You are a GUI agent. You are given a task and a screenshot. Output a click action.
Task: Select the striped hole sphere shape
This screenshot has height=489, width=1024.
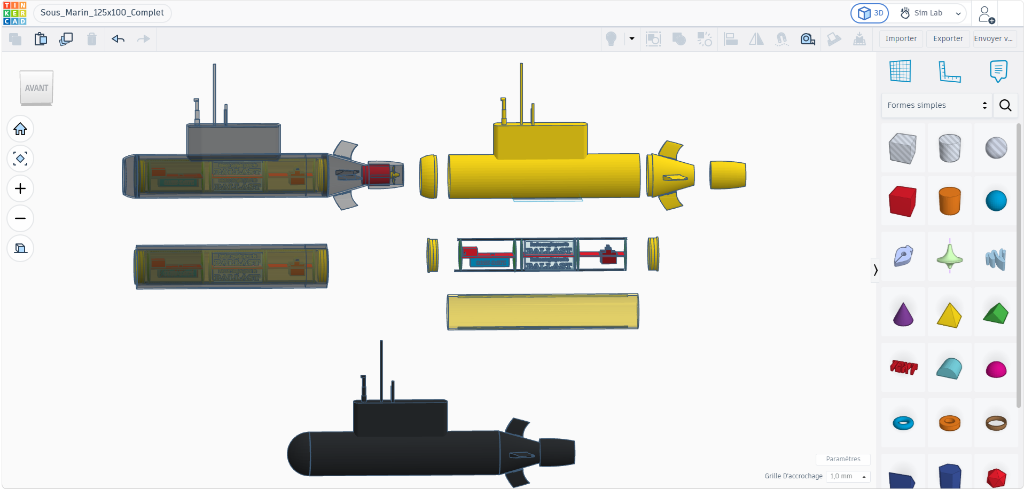(x=996, y=148)
